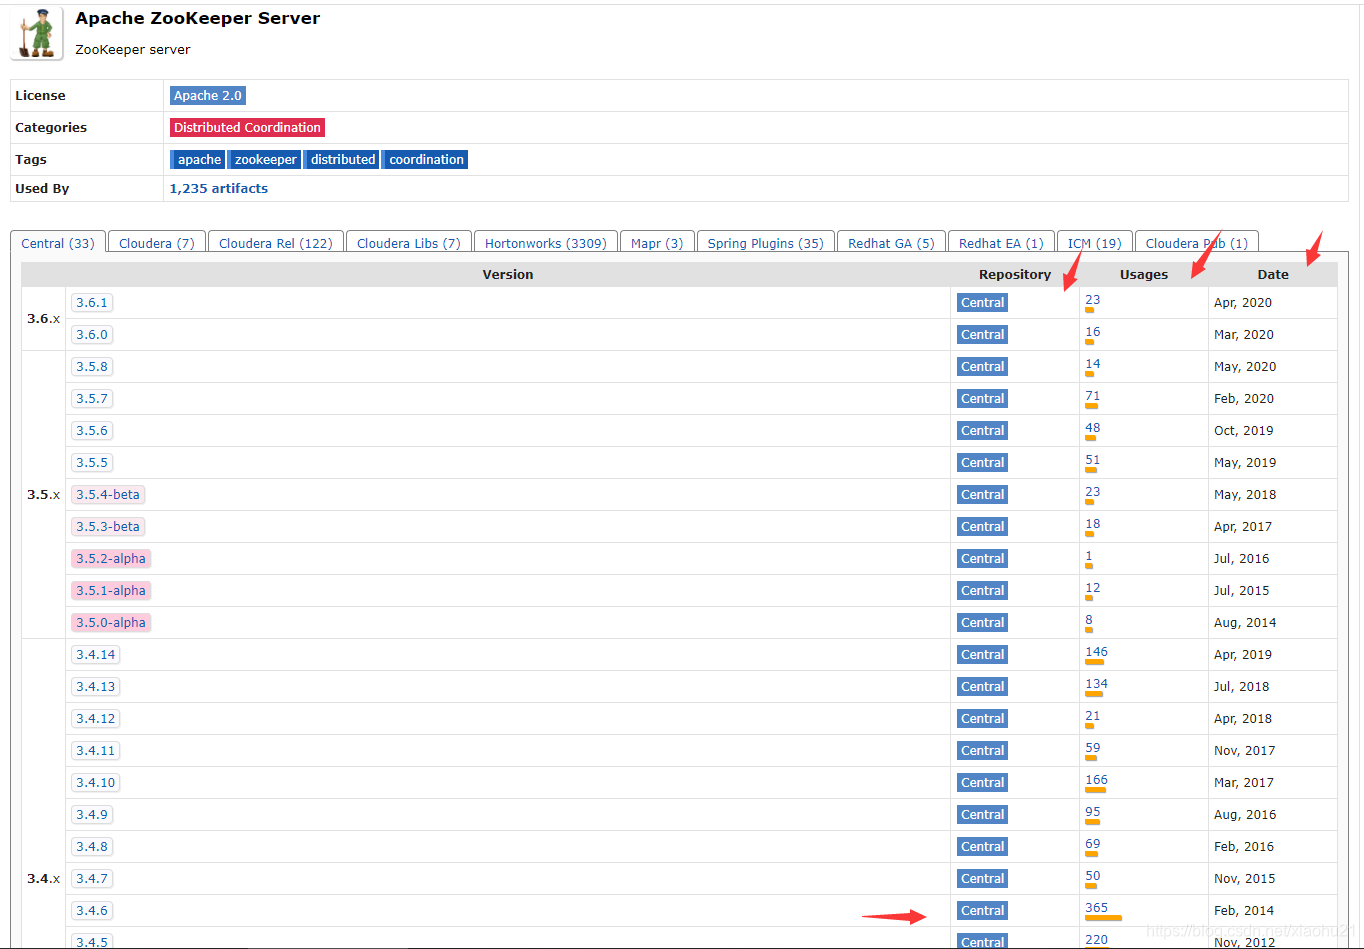Open version 3.5.1-alpha
The height and width of the screenshot is (949, 1364).
tap(111, 590)
